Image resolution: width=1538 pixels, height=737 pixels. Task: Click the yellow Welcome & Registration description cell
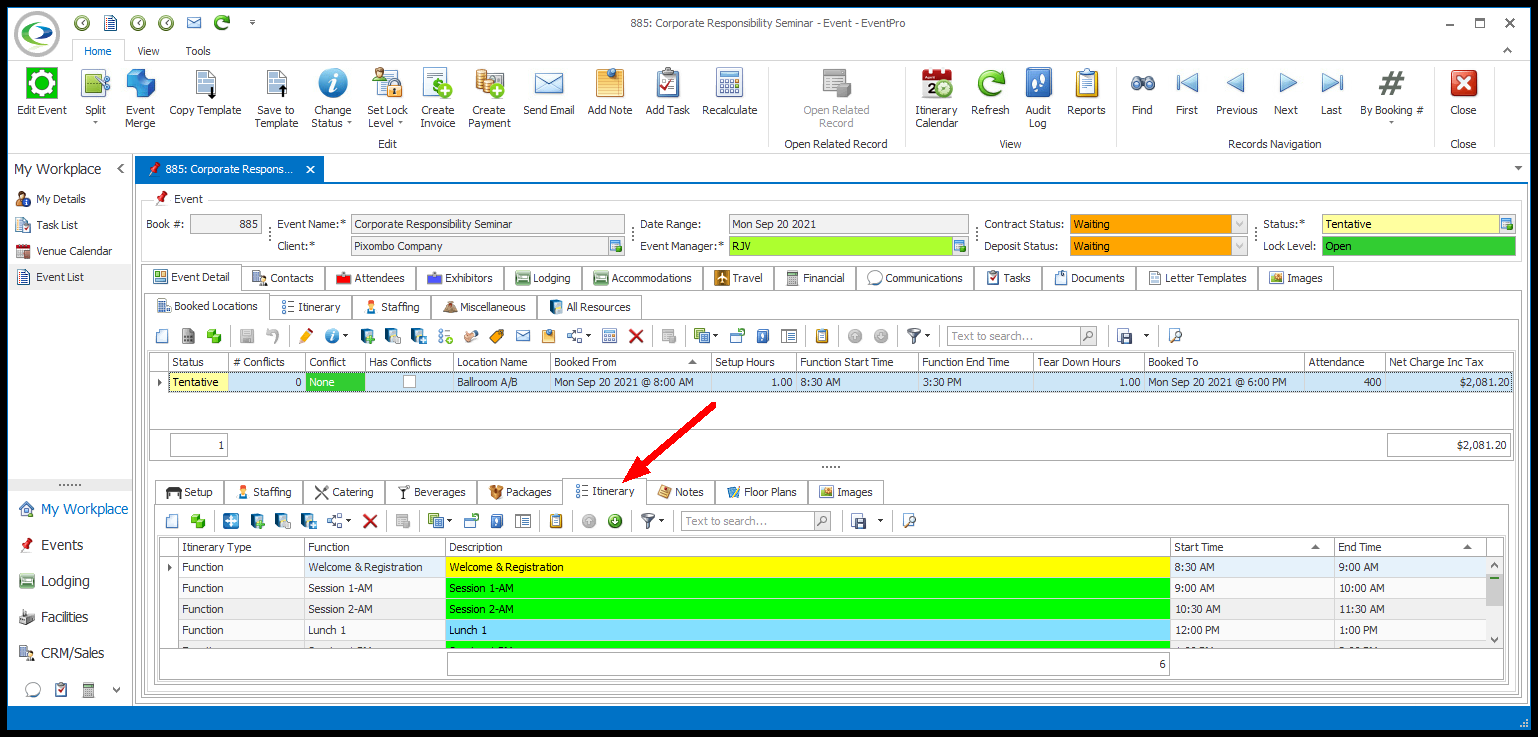click(x=807, y=567)
